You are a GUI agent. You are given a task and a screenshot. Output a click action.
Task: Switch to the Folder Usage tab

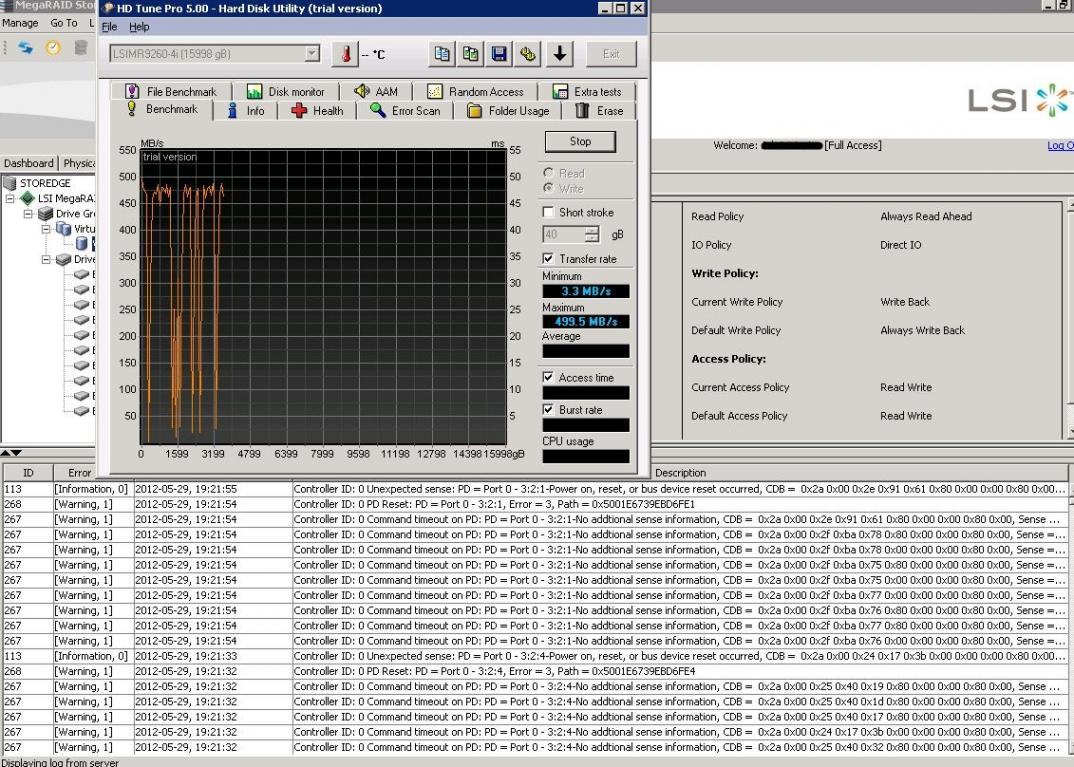[x=508, y=111]
